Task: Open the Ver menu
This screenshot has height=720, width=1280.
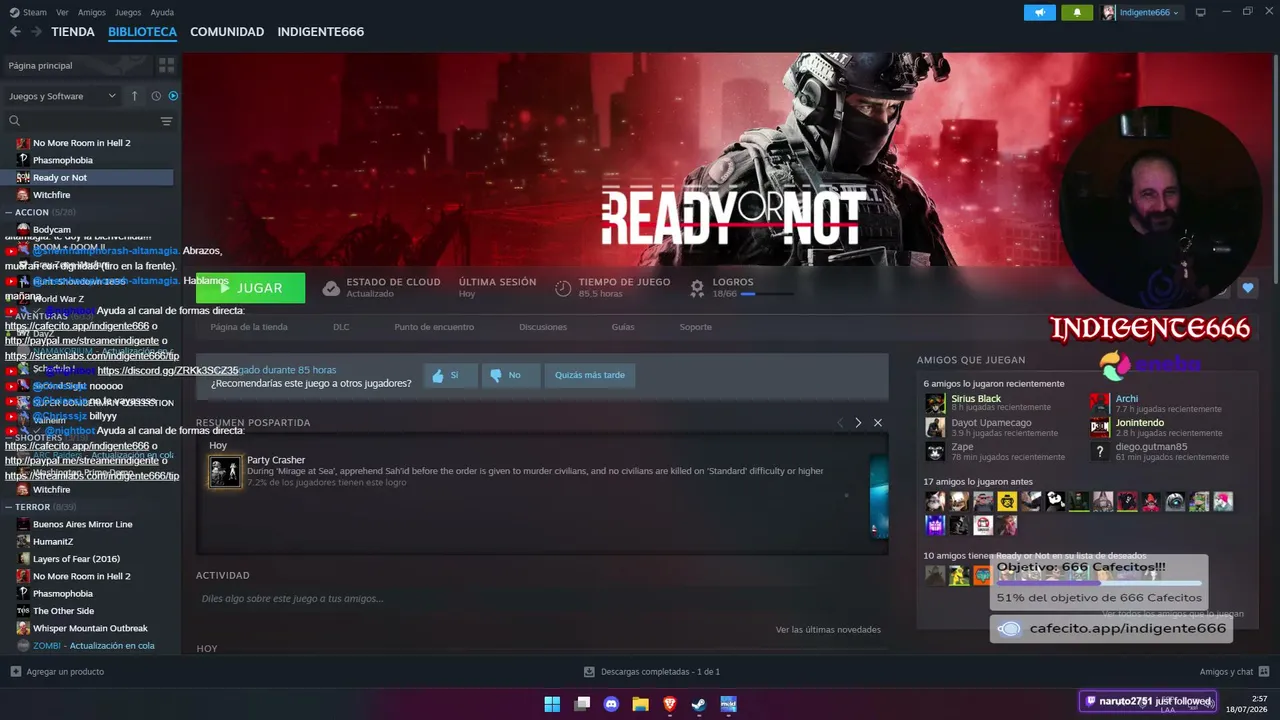Action: click(62, 12)
